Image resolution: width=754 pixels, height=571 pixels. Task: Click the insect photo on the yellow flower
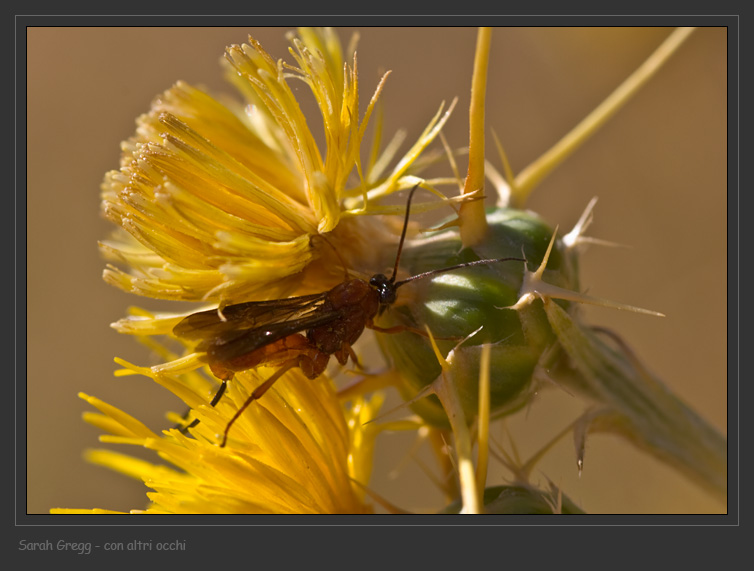tap(377, 270)
